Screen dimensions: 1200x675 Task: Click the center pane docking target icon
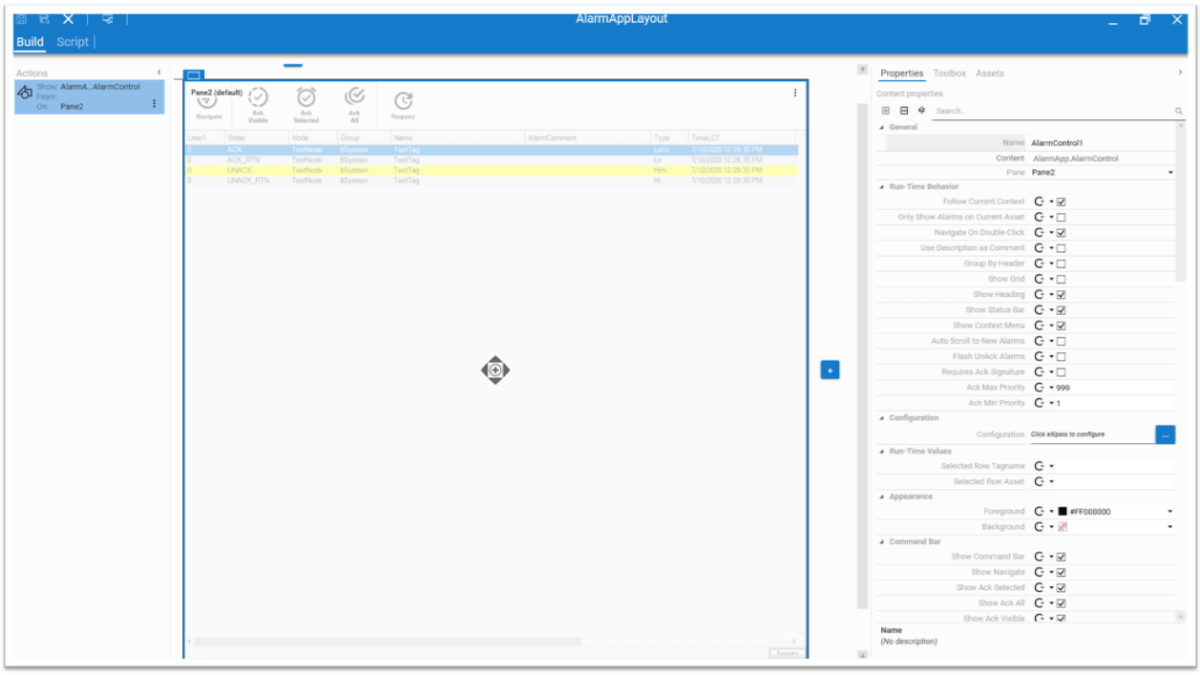pos(495,370)
